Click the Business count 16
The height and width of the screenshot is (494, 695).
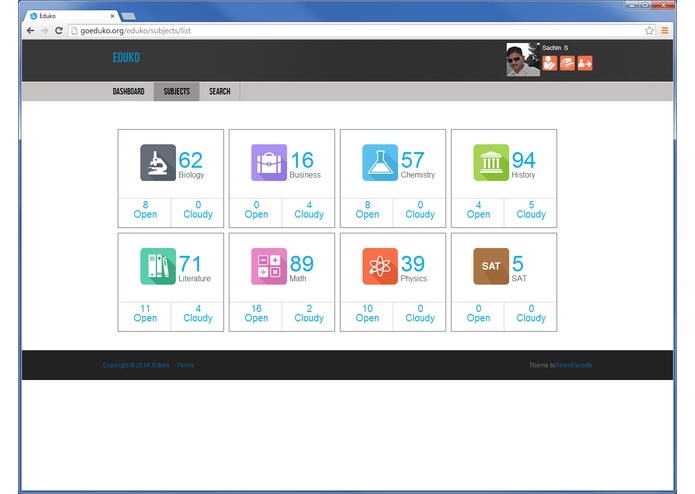tap(302, 160)
